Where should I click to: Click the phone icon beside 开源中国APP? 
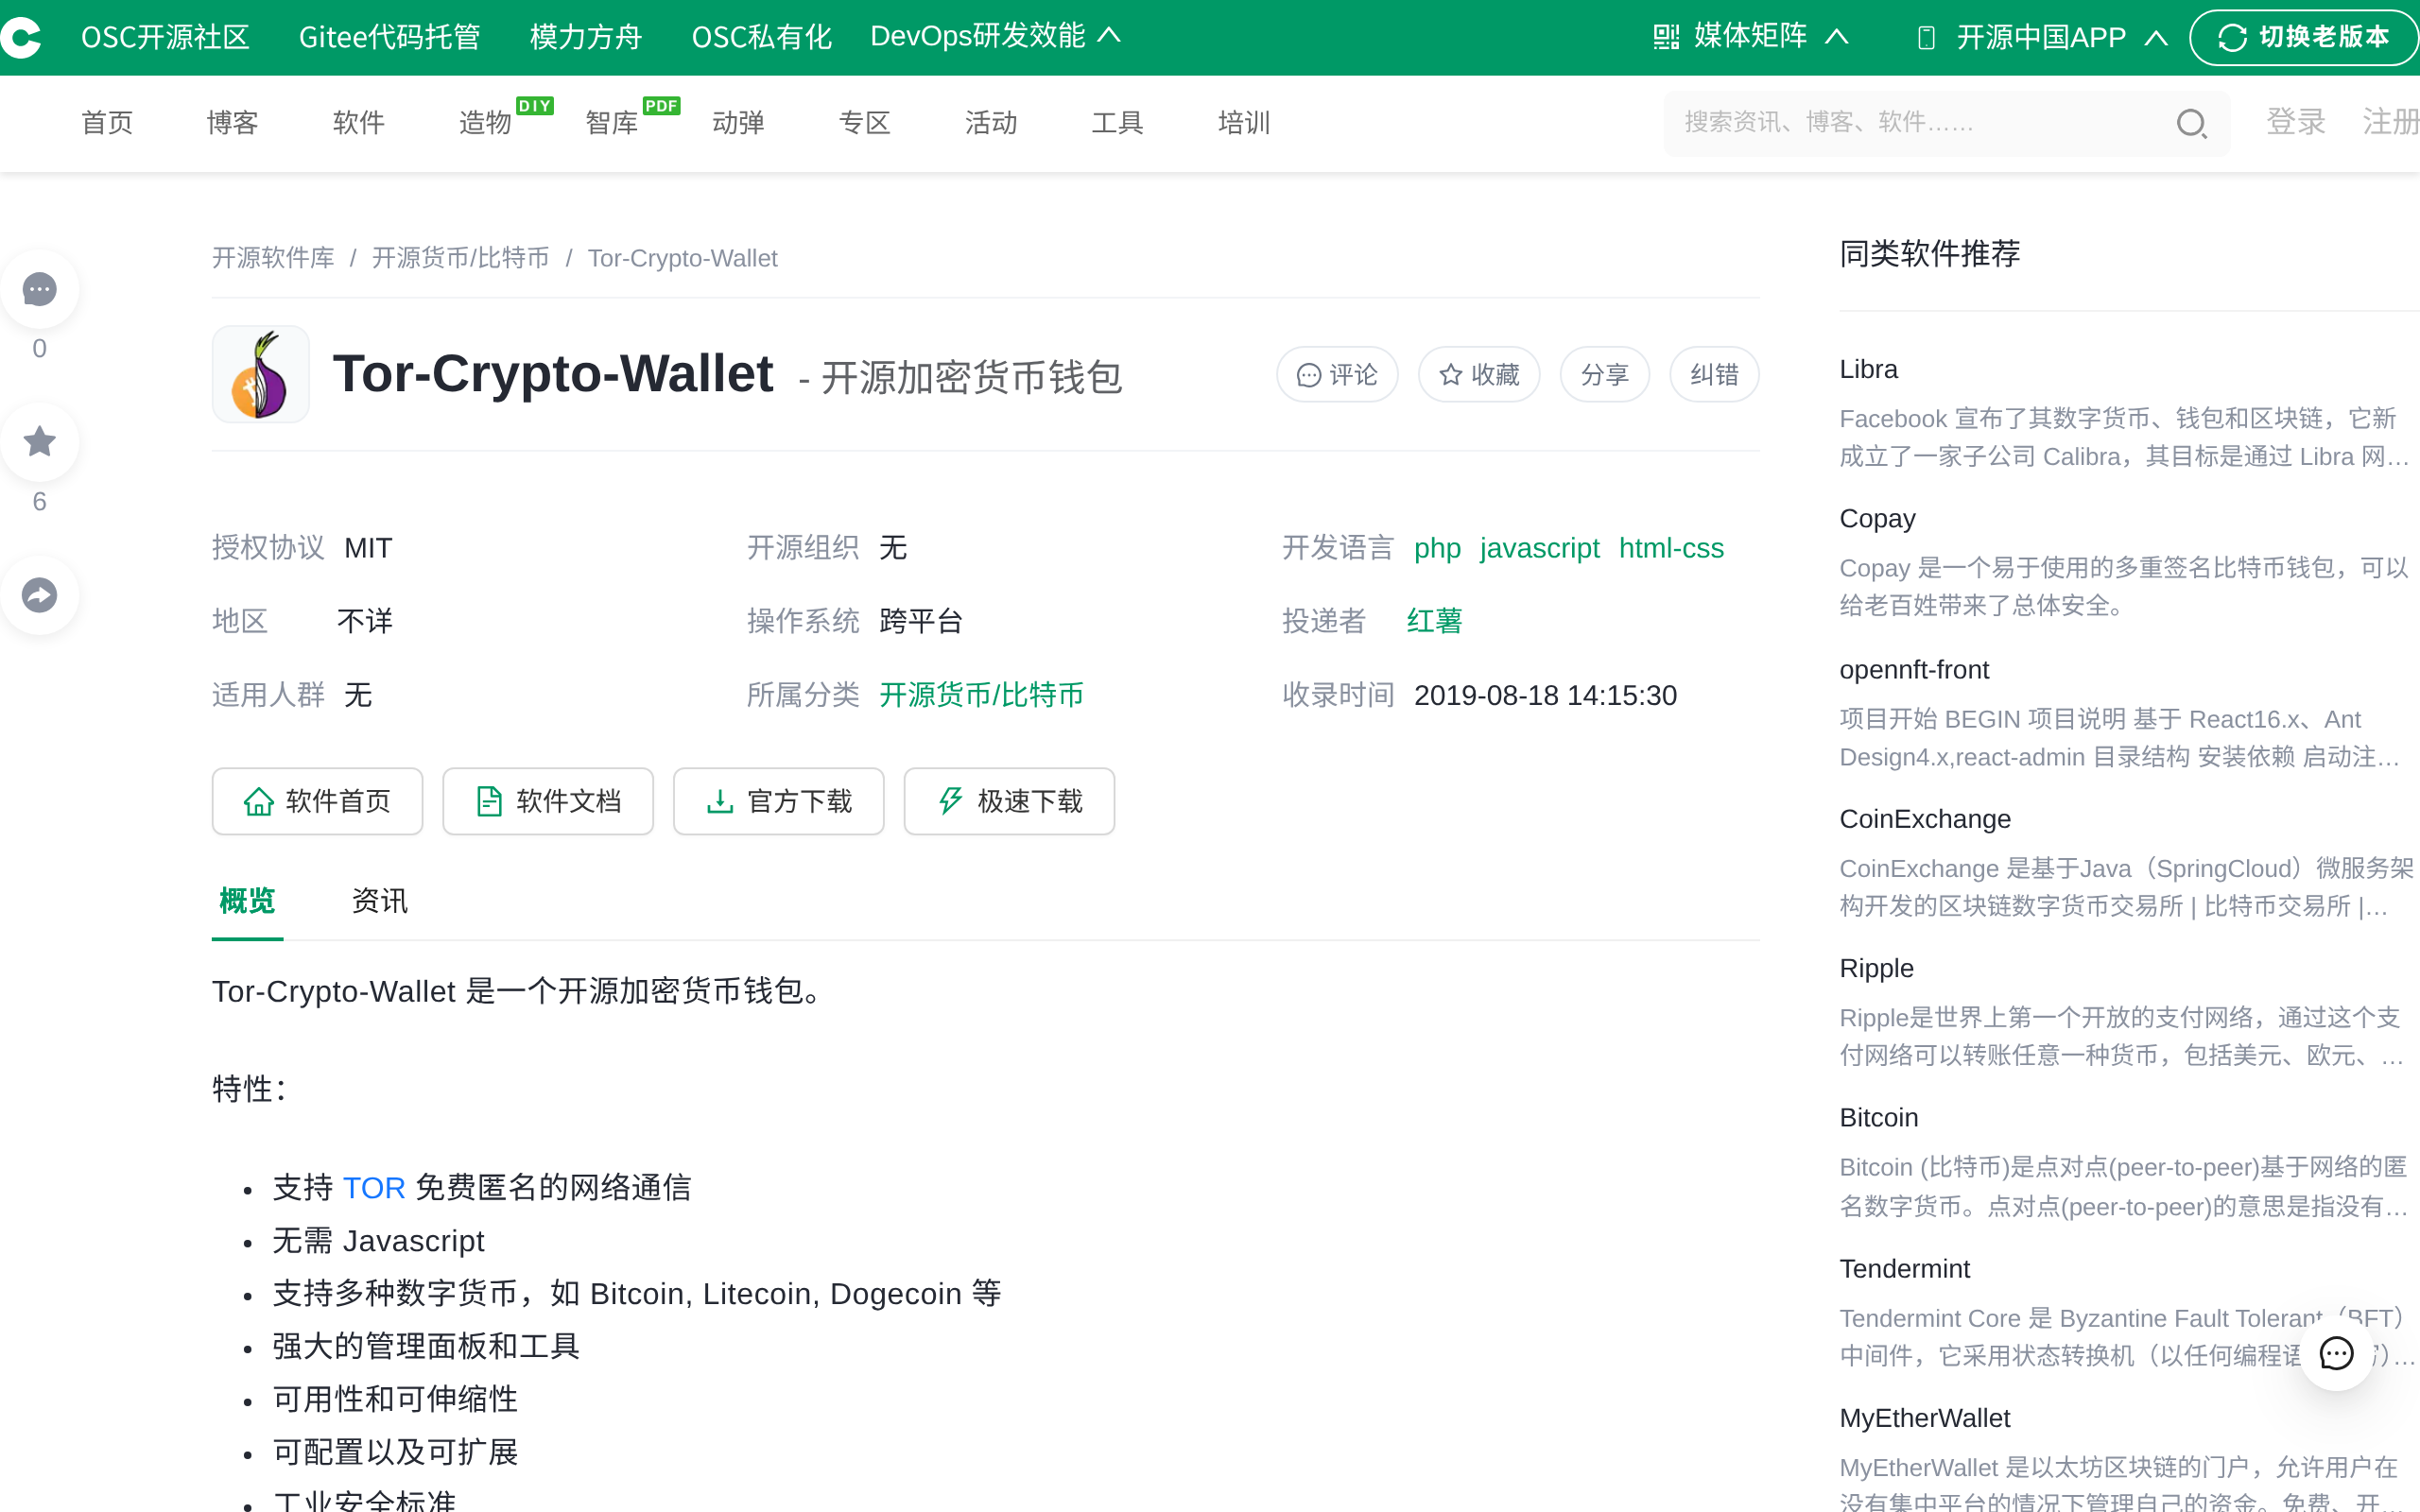click(x=1925, y=38)
